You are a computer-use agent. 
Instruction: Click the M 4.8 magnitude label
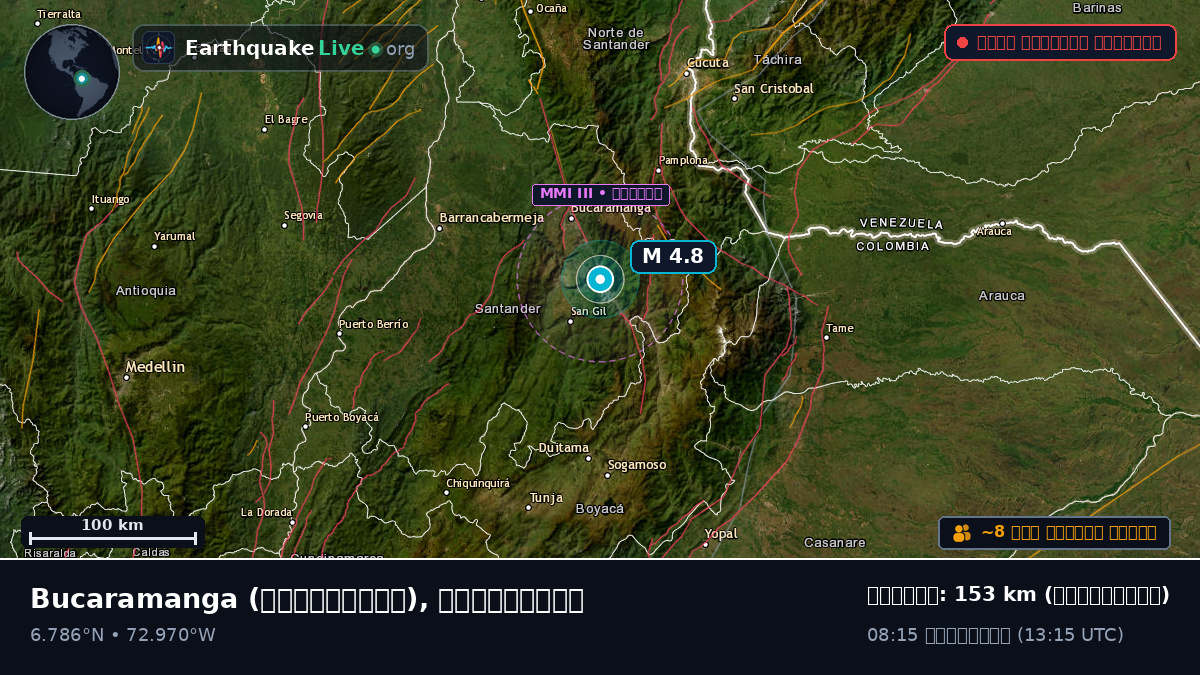click(x=673, y=257)
